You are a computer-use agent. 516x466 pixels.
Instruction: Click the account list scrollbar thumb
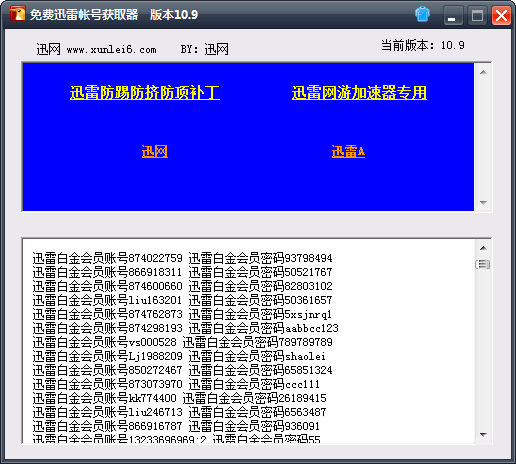pos(483,264)
